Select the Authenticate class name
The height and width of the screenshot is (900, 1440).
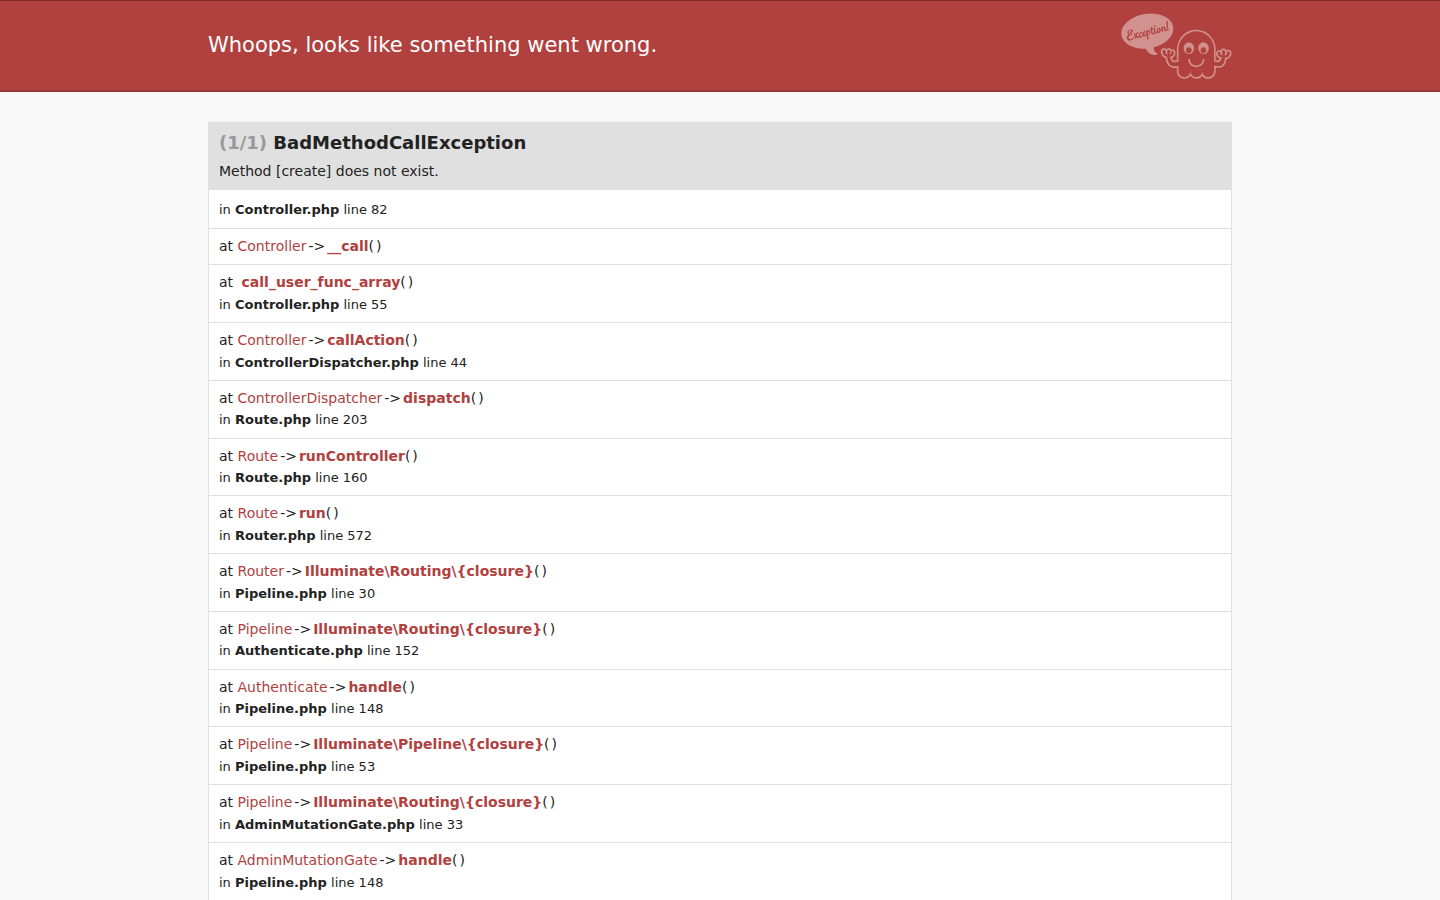click(x=282, y=687)
